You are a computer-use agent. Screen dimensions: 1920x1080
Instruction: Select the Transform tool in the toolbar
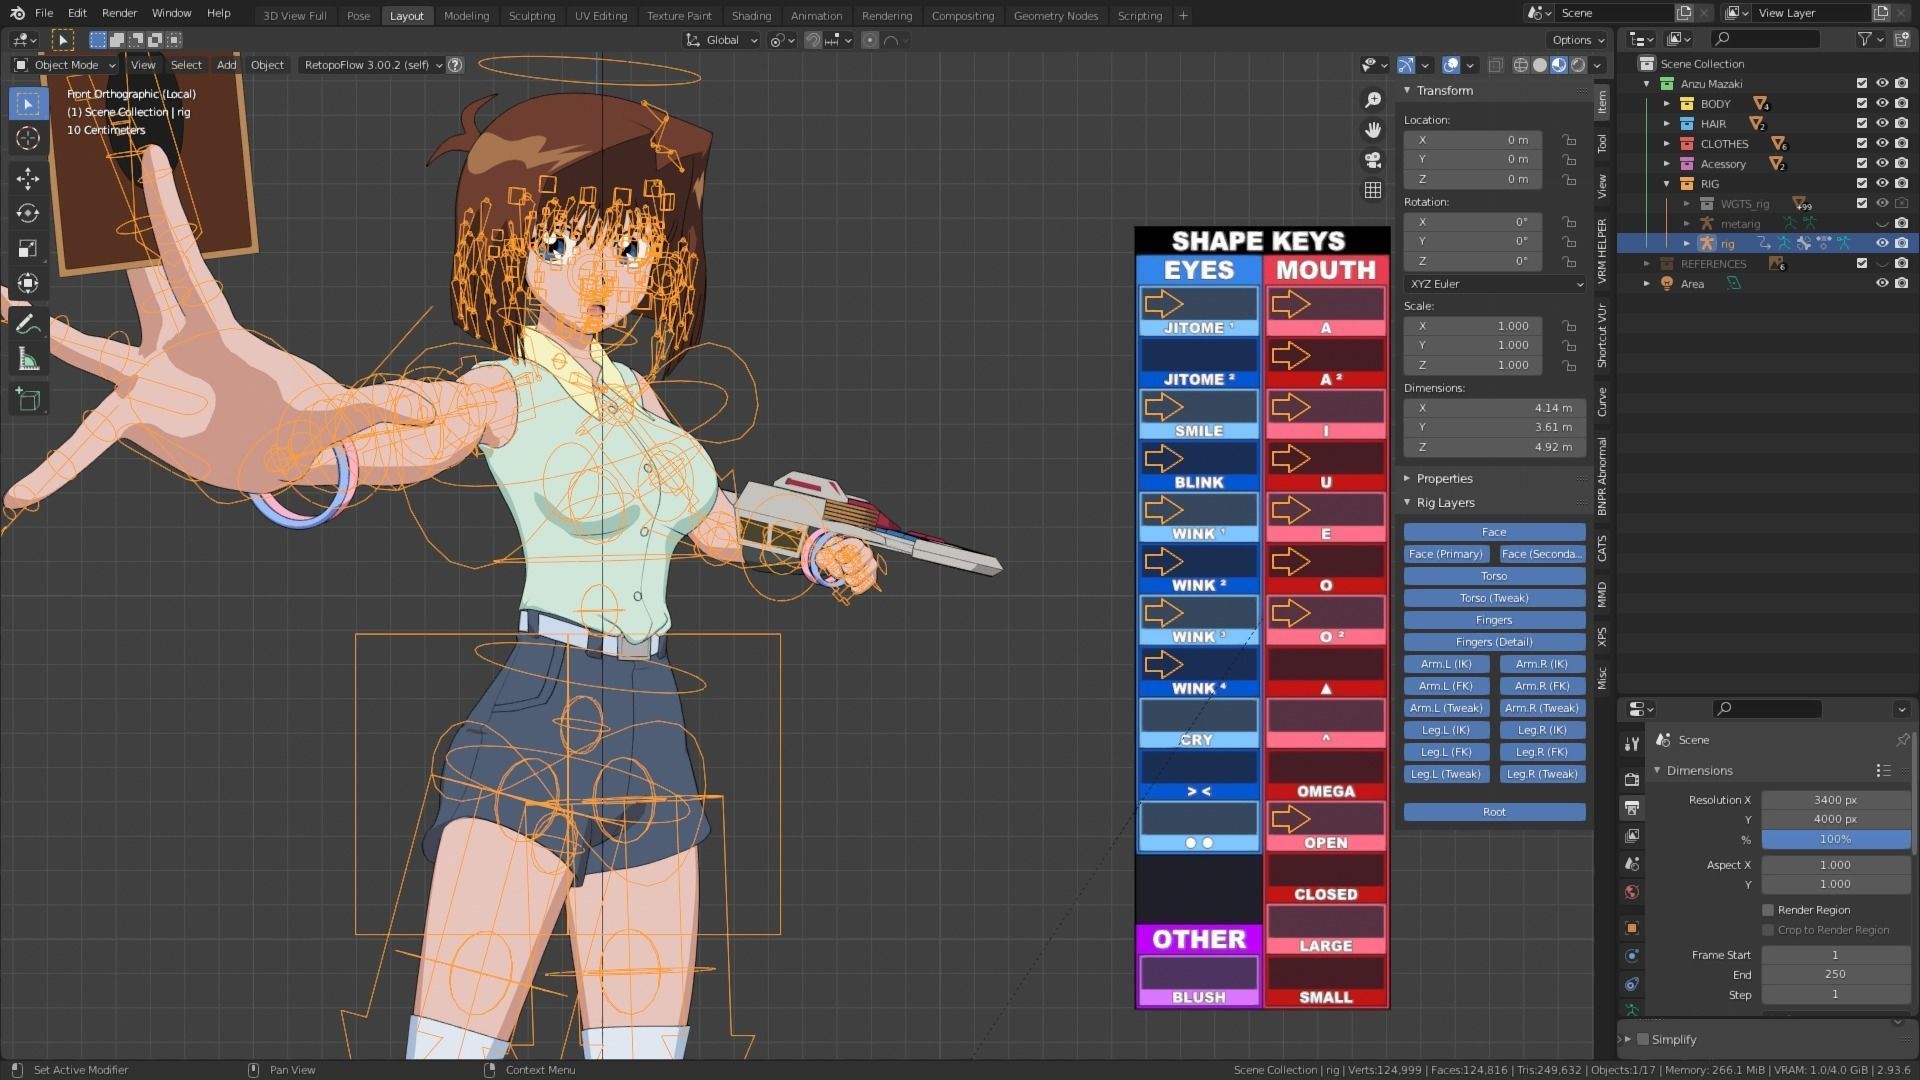click(28, 284)
